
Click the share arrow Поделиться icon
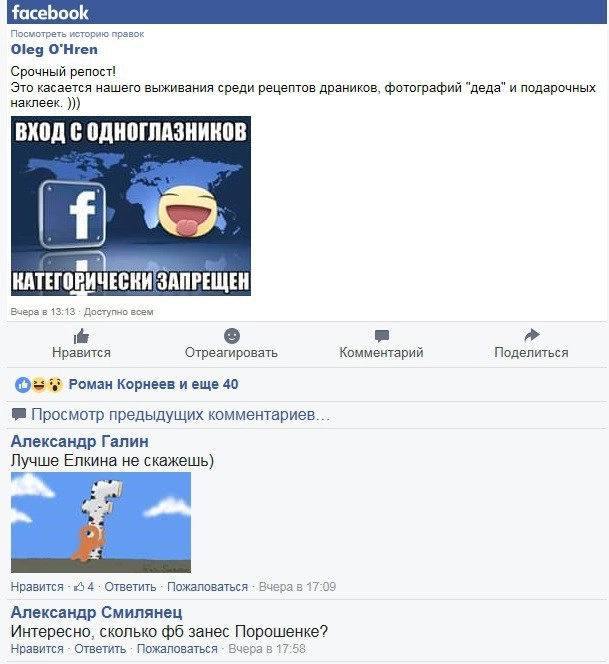pyautogui.click(x=531, y=335)
